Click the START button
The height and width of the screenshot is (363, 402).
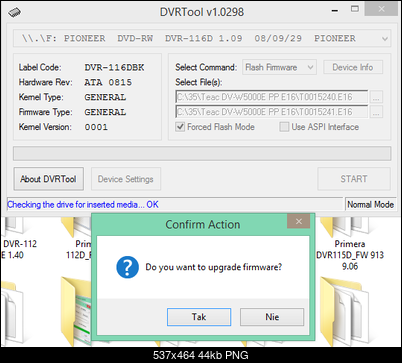[354, 179]
